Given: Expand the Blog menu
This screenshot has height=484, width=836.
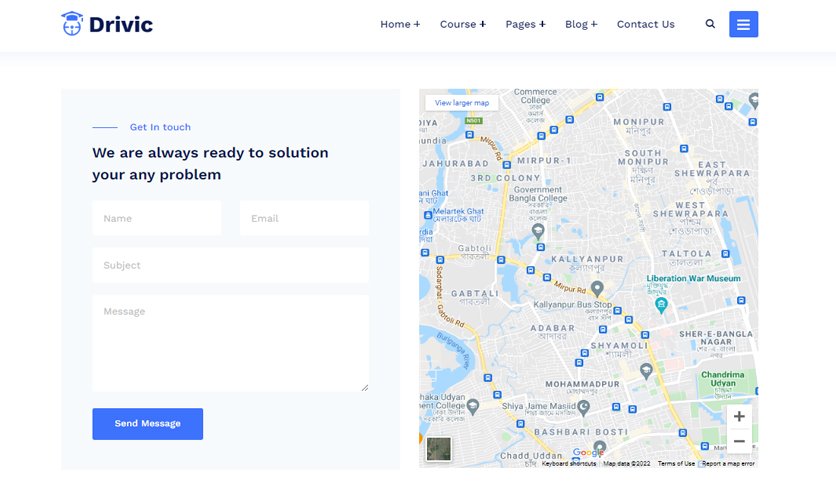Looking at the screenshot, I should [581, 24].
